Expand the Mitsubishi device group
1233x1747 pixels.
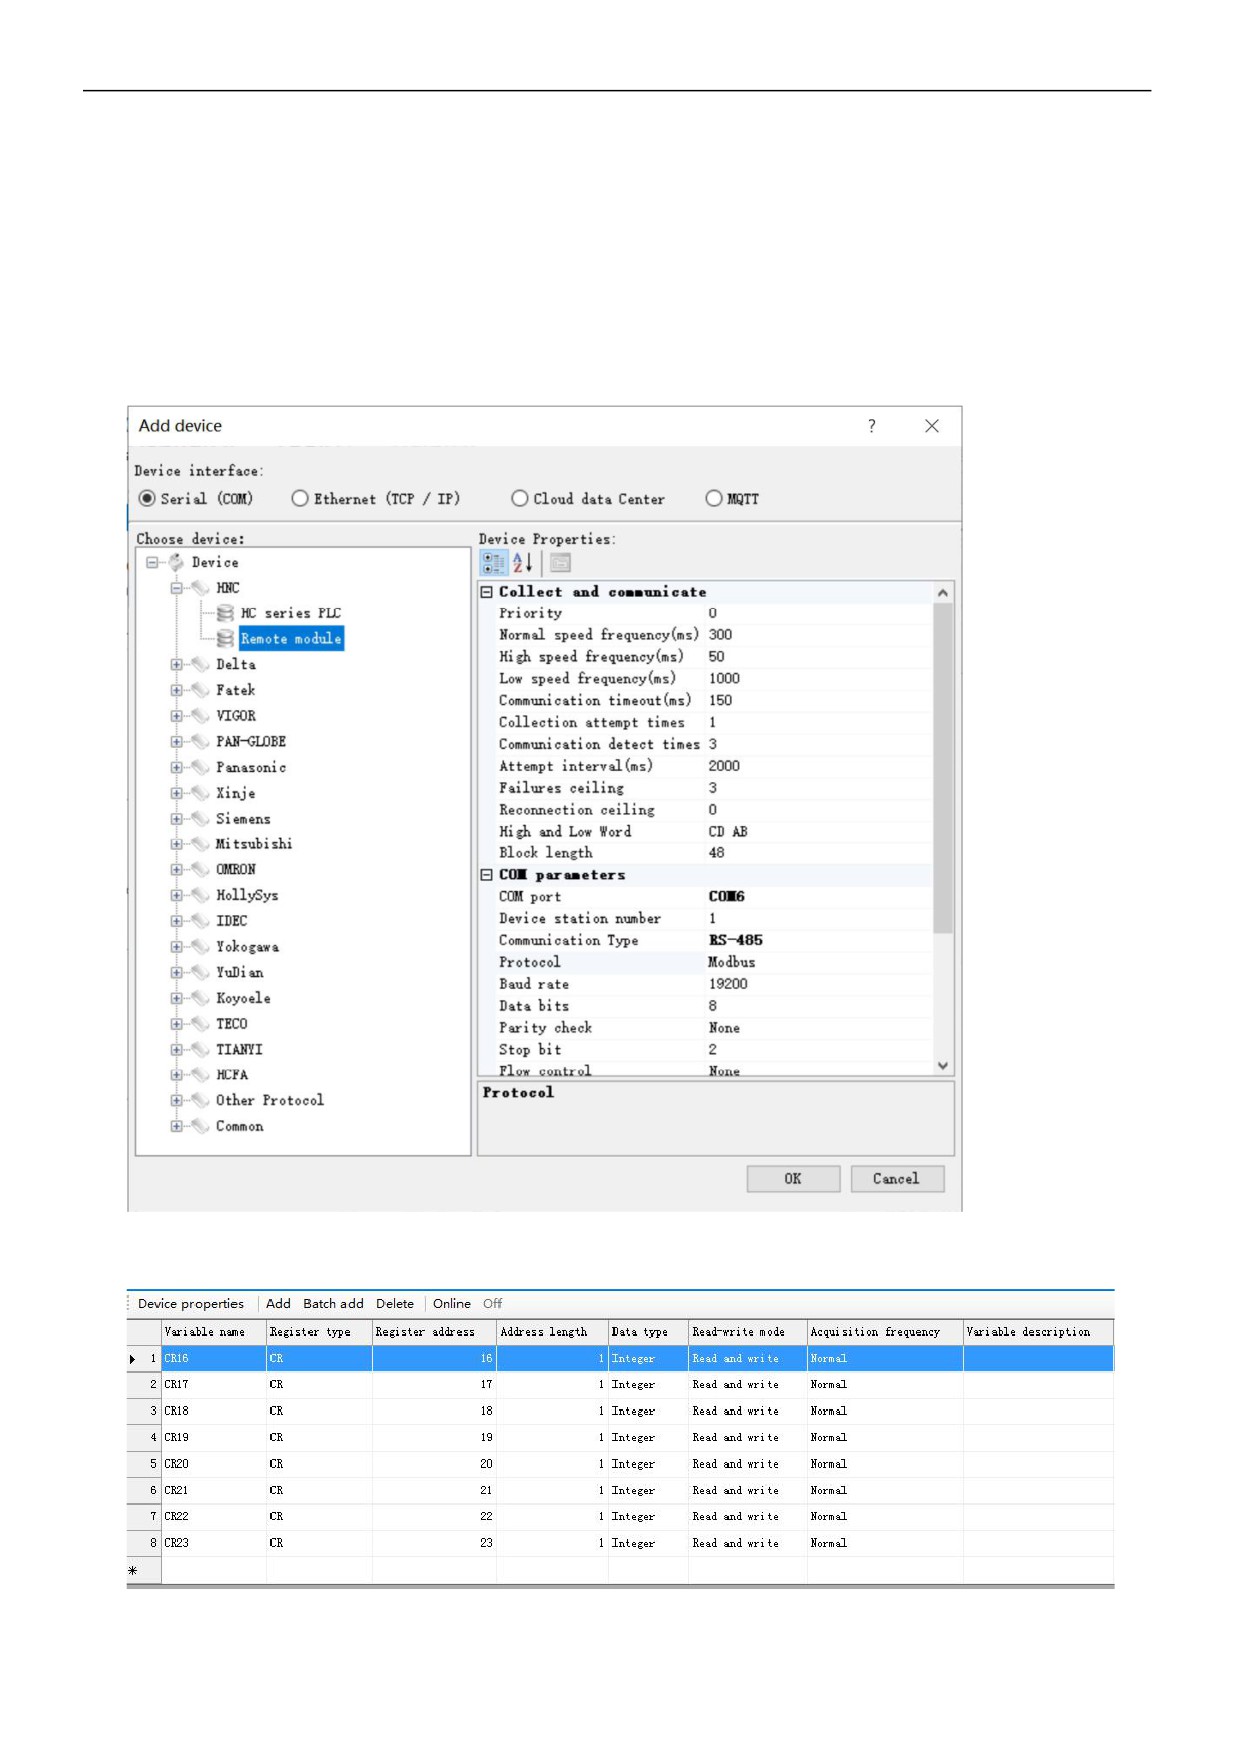(176, 844)
